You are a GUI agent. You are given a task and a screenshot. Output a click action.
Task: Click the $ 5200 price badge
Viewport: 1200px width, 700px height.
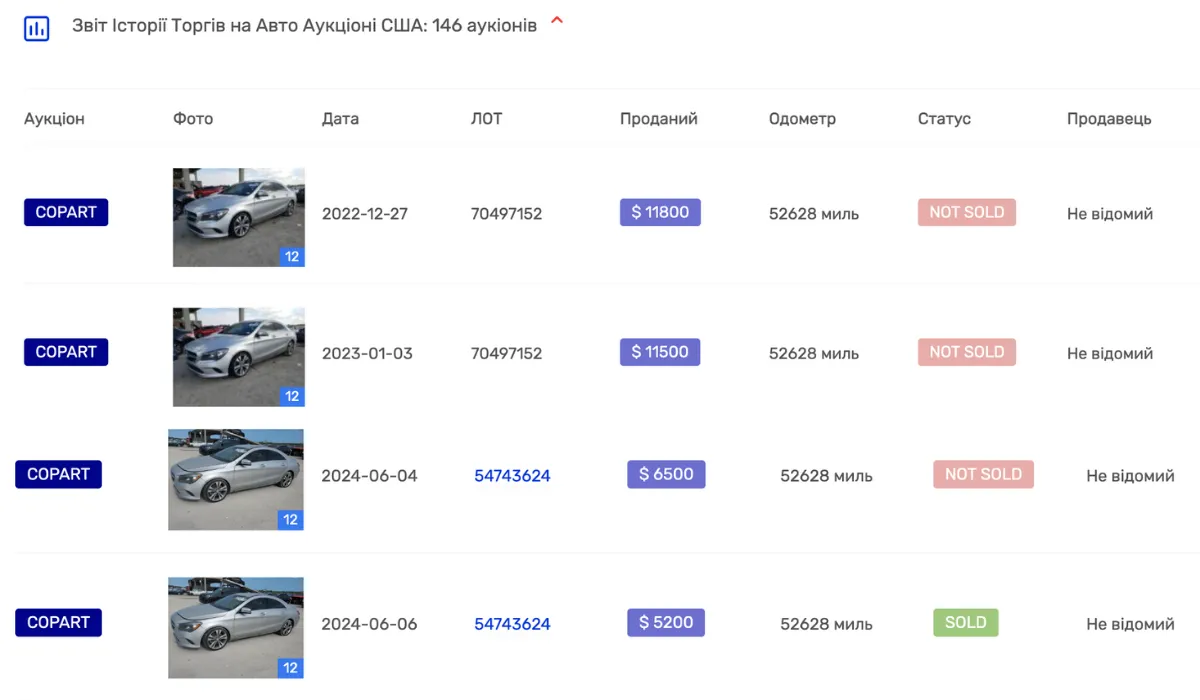tap(666, 622)
